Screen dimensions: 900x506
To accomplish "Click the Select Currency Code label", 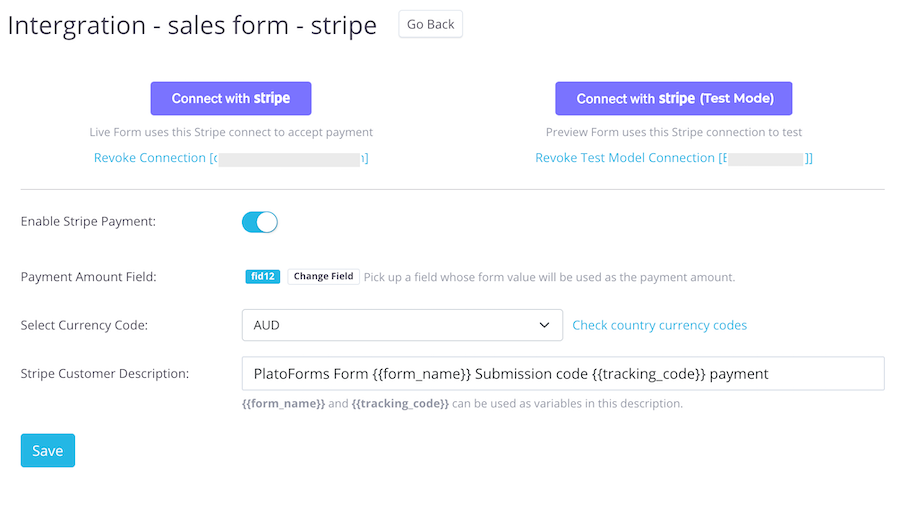I will click(x=84, y=325).
